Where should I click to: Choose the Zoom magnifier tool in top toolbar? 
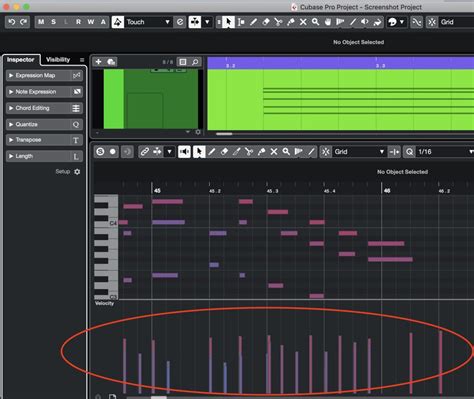tap(315, 22)
